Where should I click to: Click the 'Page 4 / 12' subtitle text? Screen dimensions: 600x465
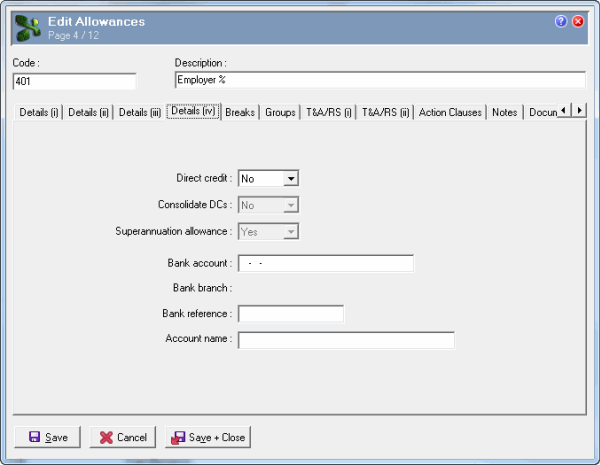pos(73,36)
